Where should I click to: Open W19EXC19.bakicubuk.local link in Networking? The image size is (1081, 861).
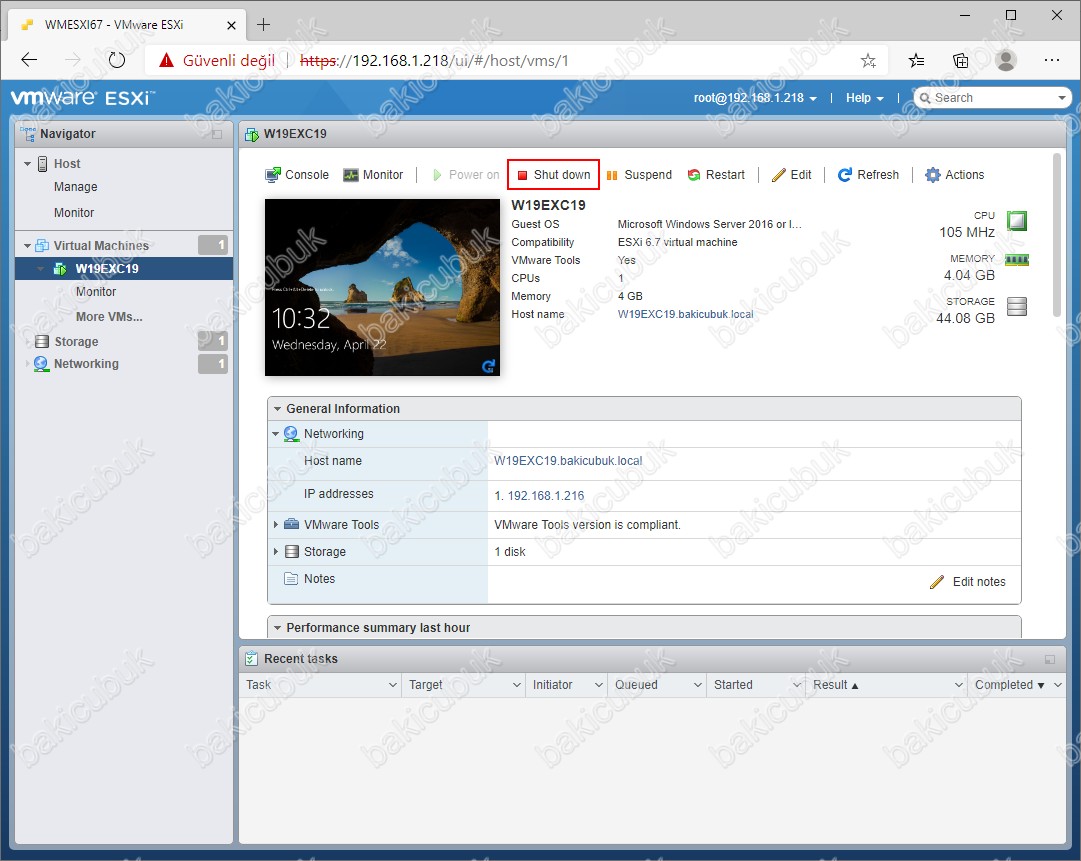[568, 461]
